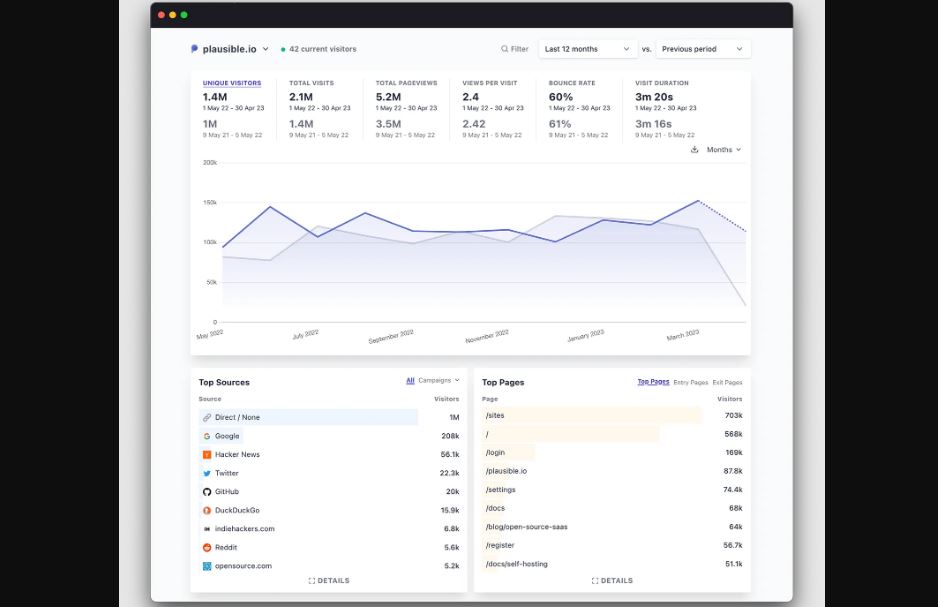938x607 pixels.
Task: Click the vs. label between period selectors
Action: [x=646, y=49]
